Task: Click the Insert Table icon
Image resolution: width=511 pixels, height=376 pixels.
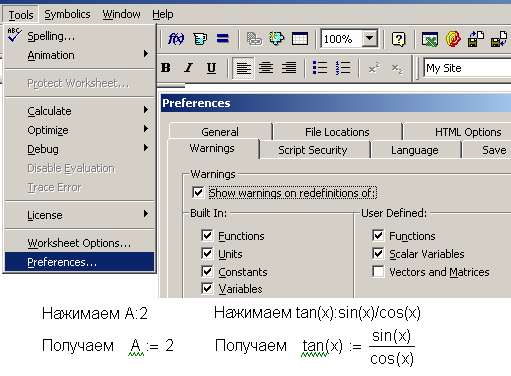Action: [x=300, y=39]
